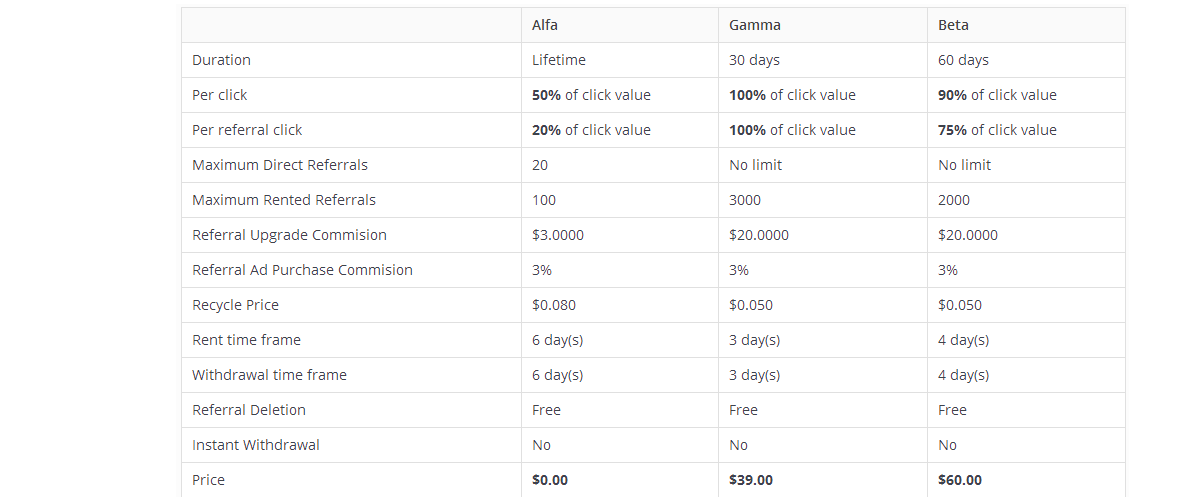Image resolution: width=1190 pixels, height=497 pixels.
Task: Click the $3.0000 commission cell
Action: click(558, 235)
